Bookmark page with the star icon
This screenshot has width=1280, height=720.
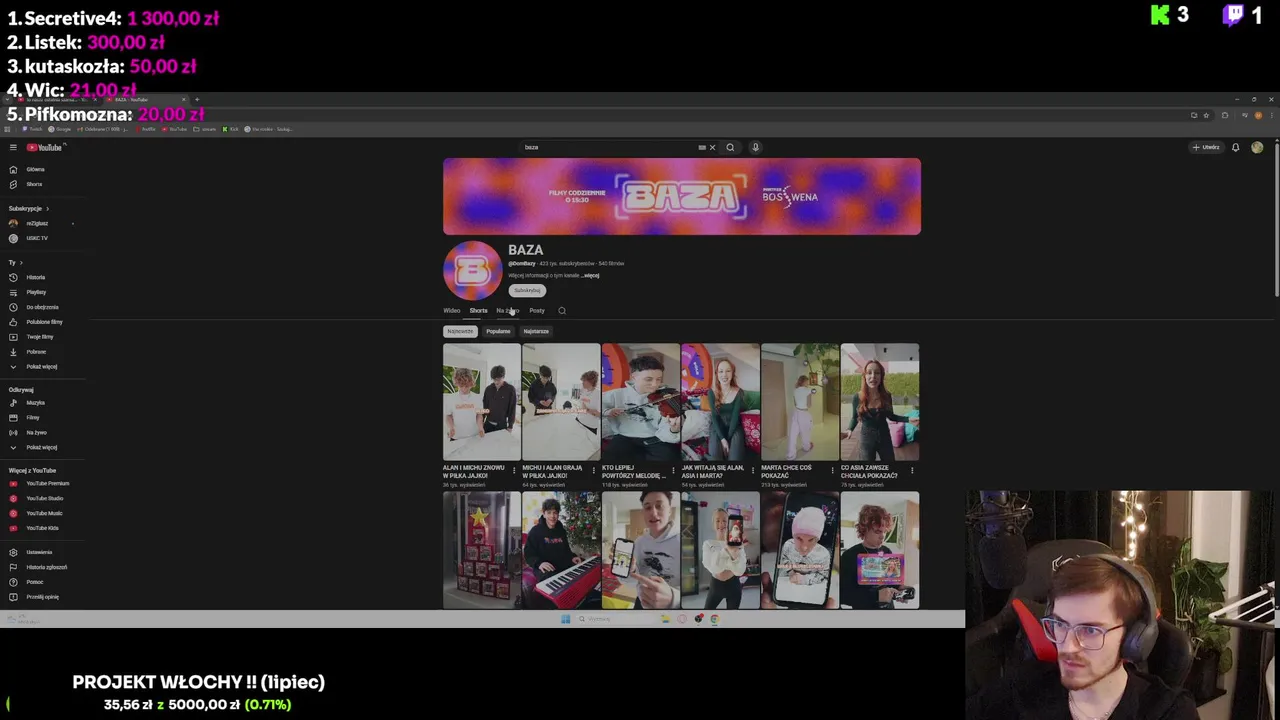click(x=1206, y=115)
